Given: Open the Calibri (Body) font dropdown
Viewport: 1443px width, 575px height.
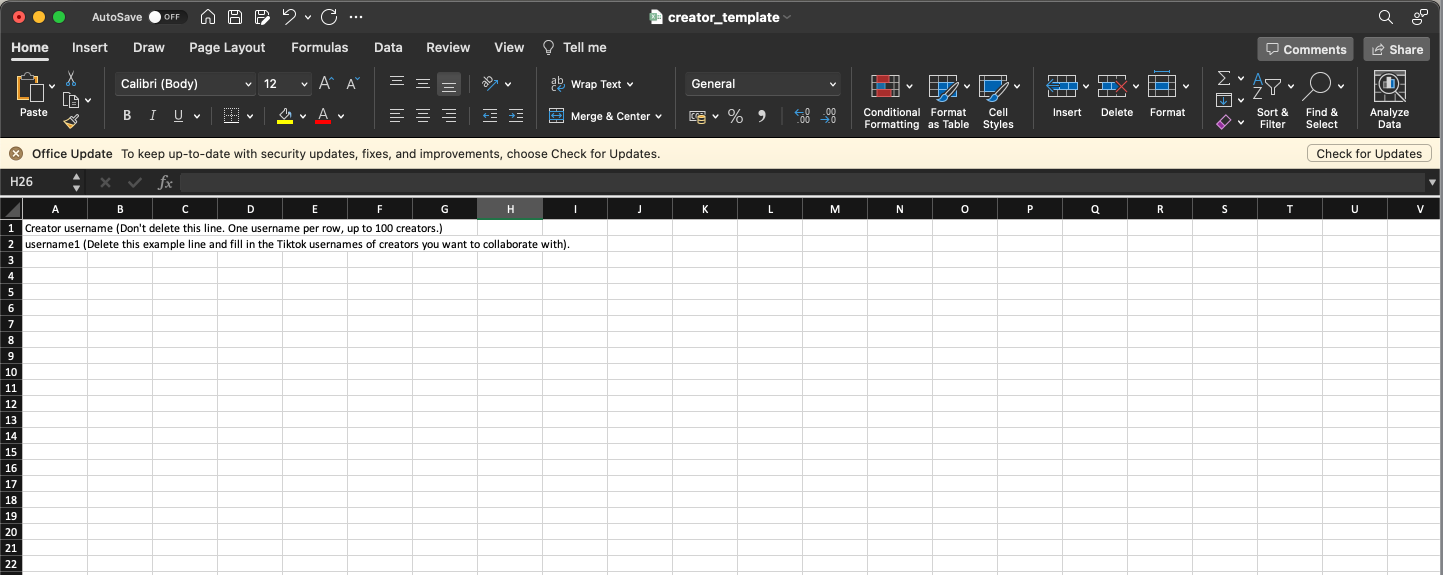Looking at the screenshot, I should click(185, 84).
